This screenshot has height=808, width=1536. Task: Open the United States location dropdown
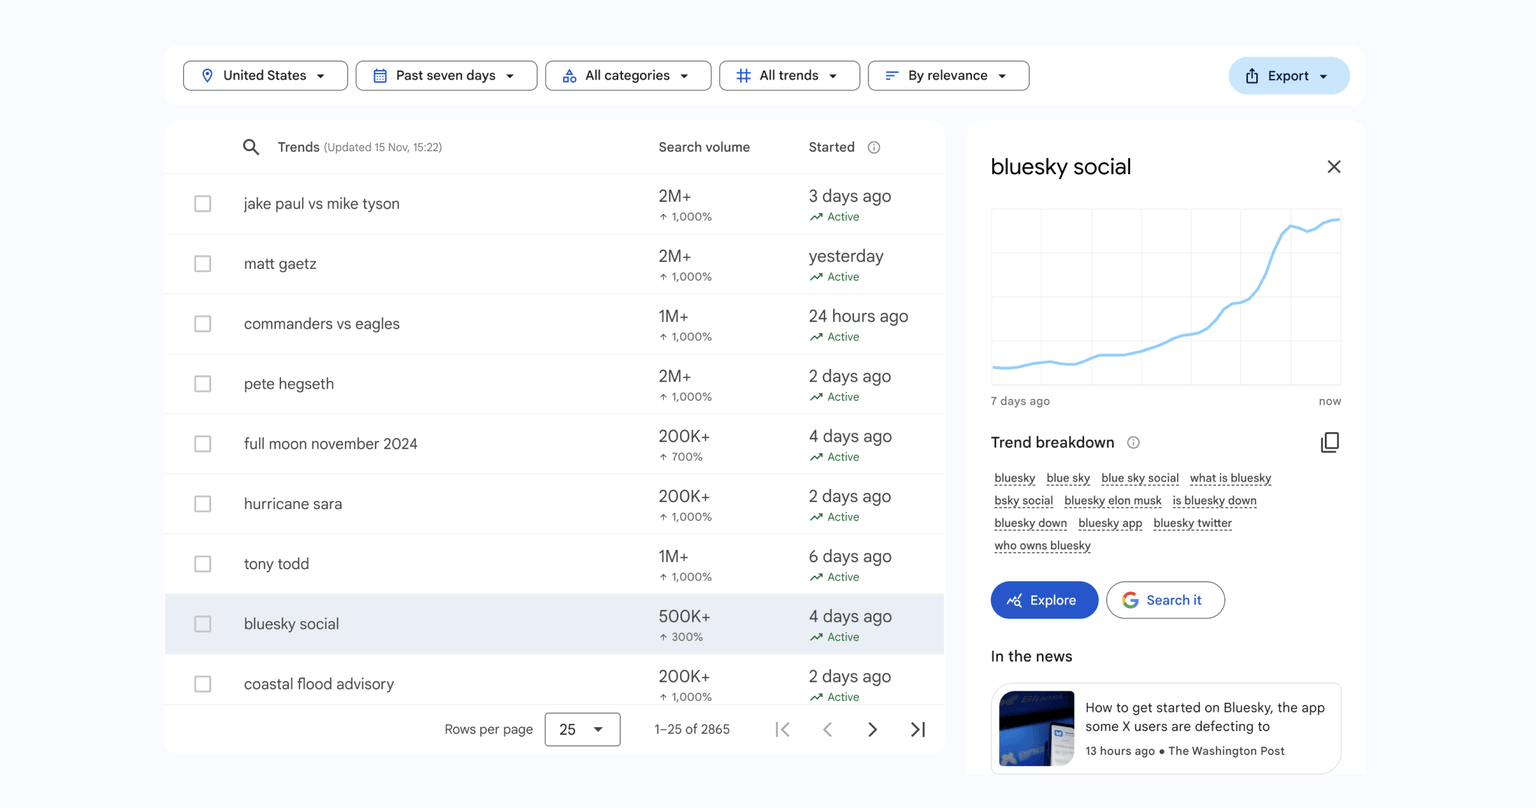pyautogui.click(x=265, y=76)
